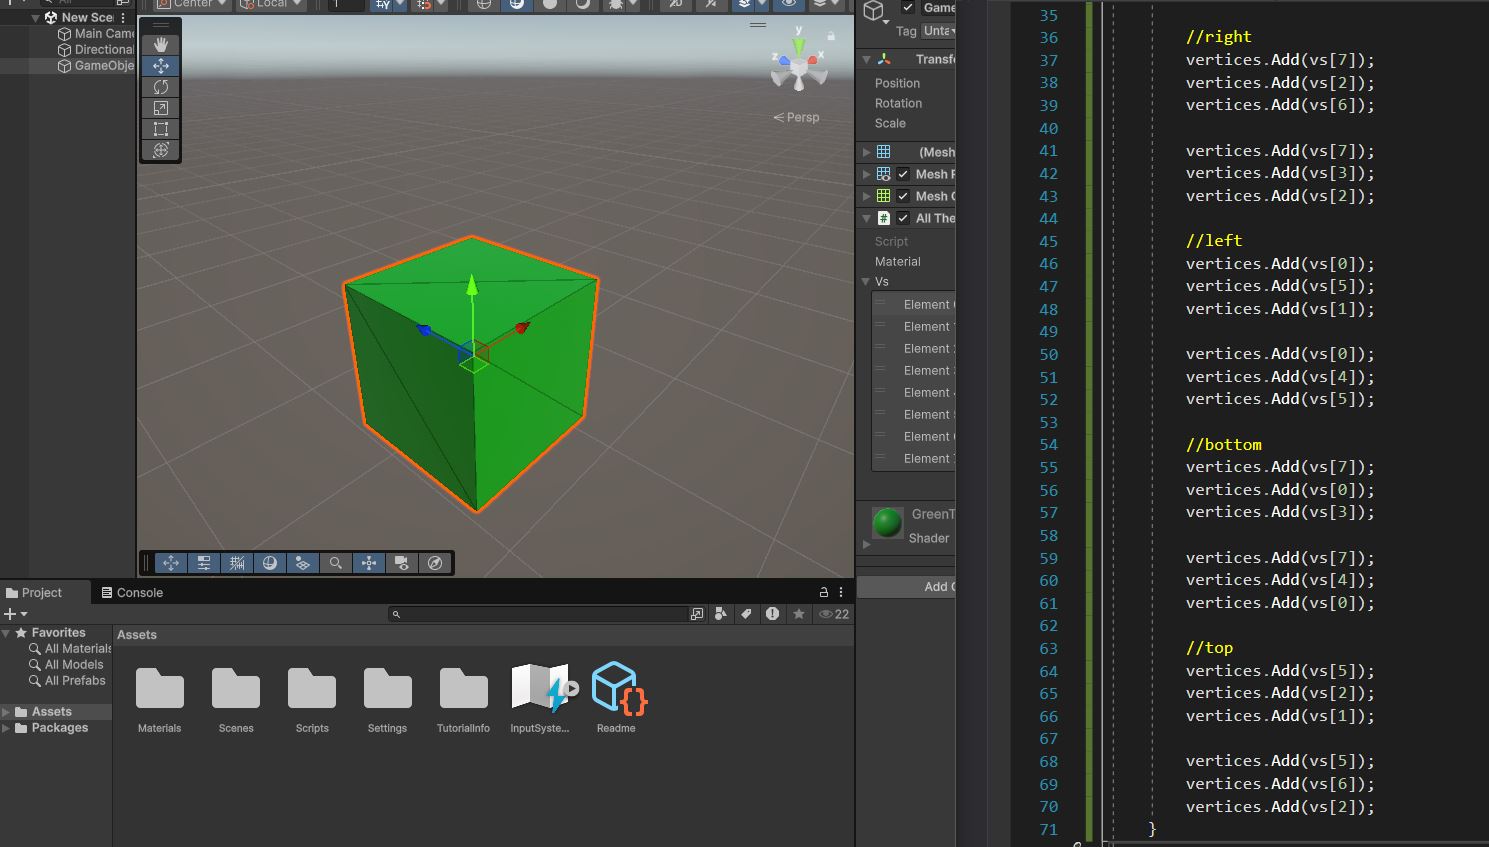
Task: Select the Scale tool
Action: pyautogui.click(x=160, y=108)
